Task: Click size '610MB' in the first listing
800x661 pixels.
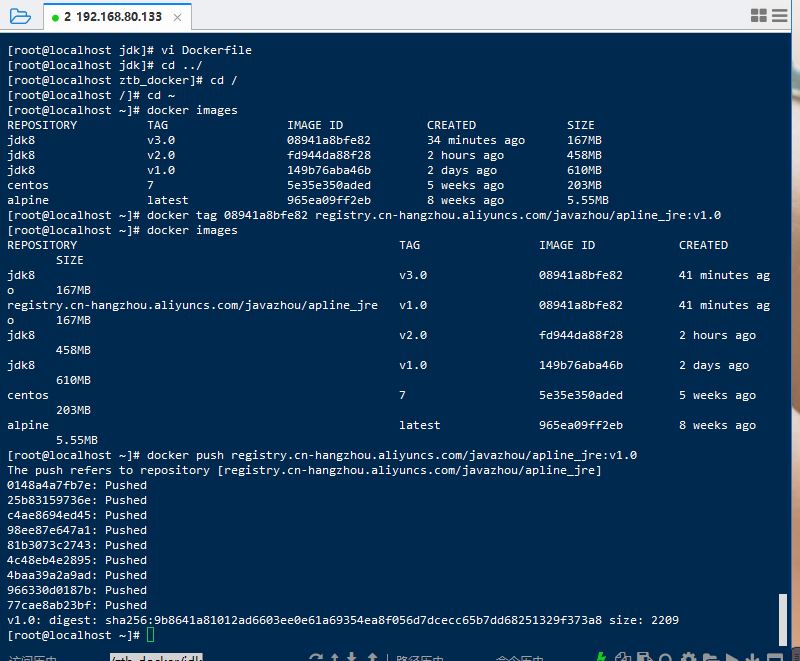Action: click(x=584, y=170)
